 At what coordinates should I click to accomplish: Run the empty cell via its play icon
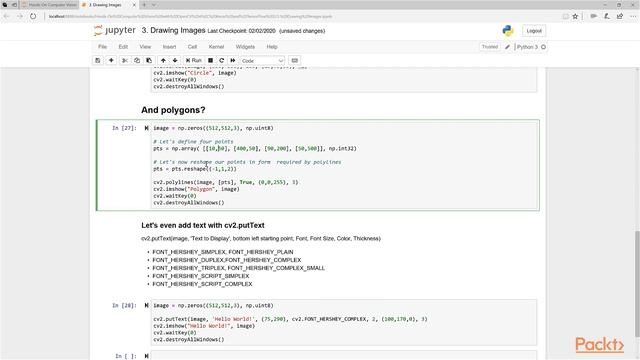pos(146,356)
